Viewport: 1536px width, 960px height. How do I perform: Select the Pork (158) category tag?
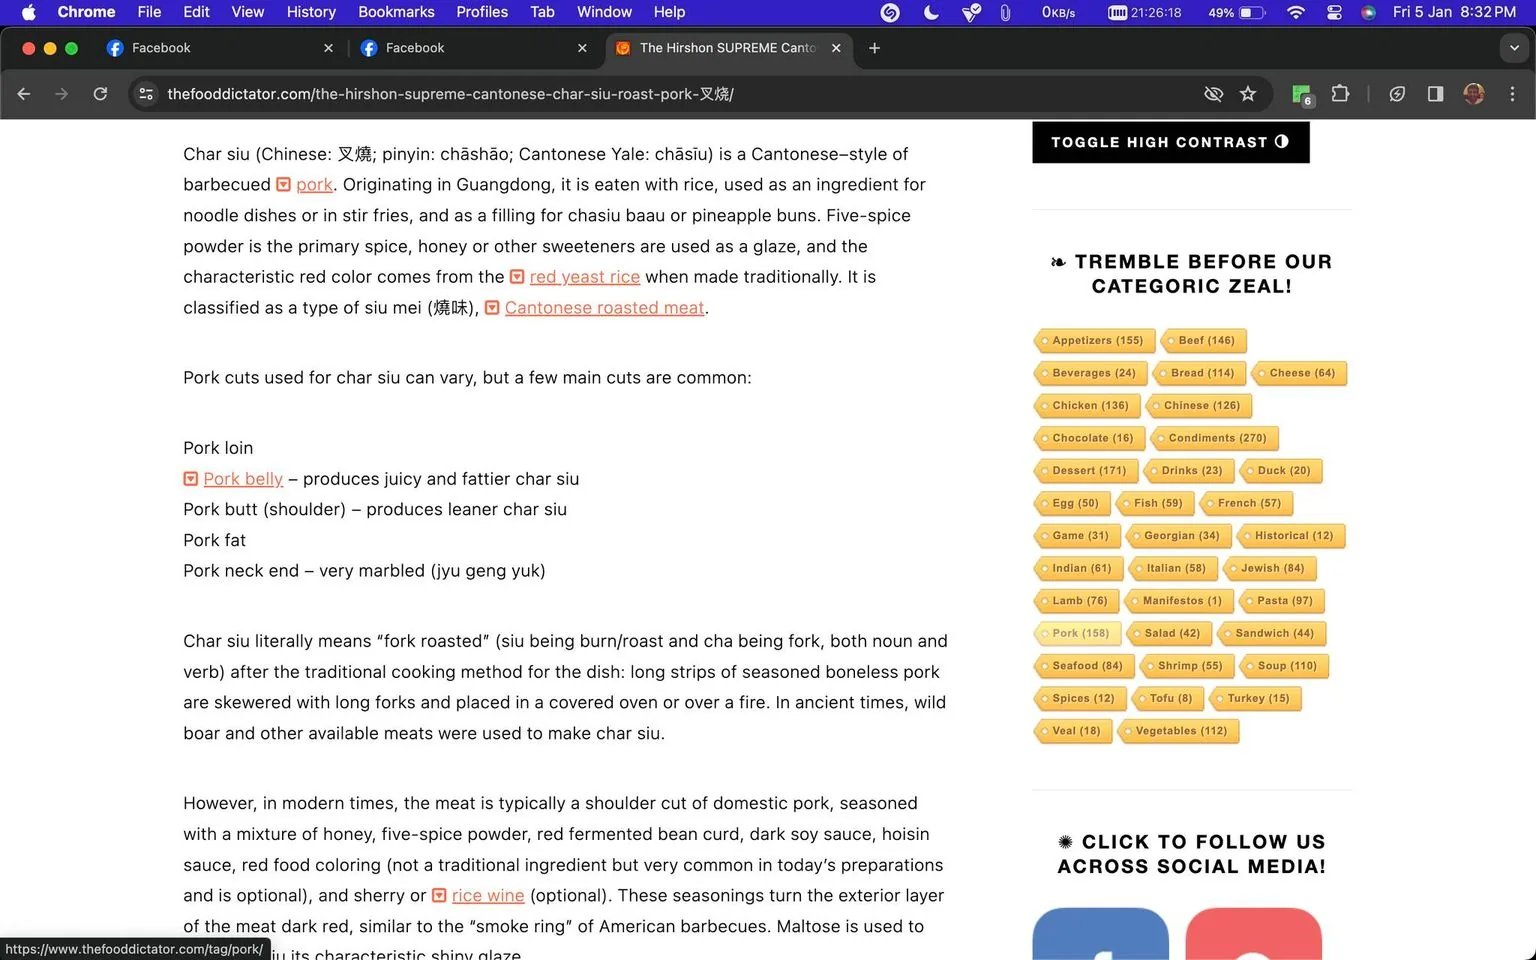tap(1078, 634)
